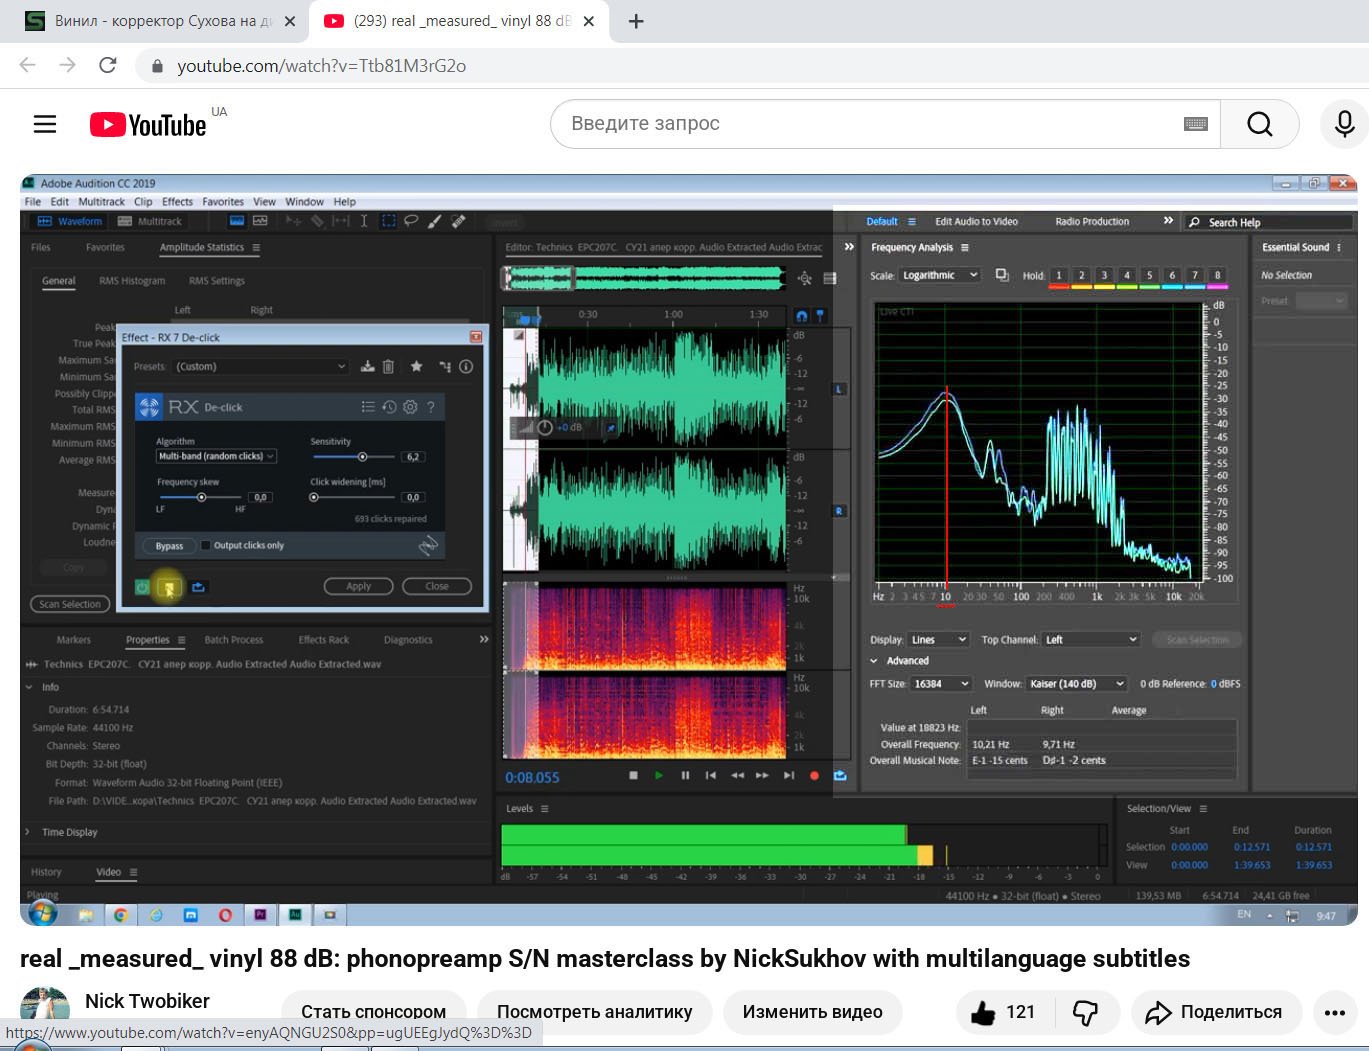
Task: Open the YouTube guide hamburger menu
Action: pyautogui.click(x=45, y=124)
